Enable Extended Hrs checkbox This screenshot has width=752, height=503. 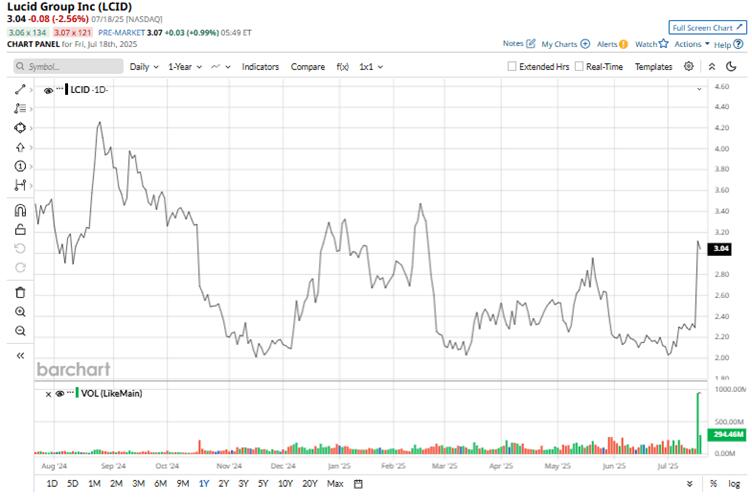(x=512, y=66)
